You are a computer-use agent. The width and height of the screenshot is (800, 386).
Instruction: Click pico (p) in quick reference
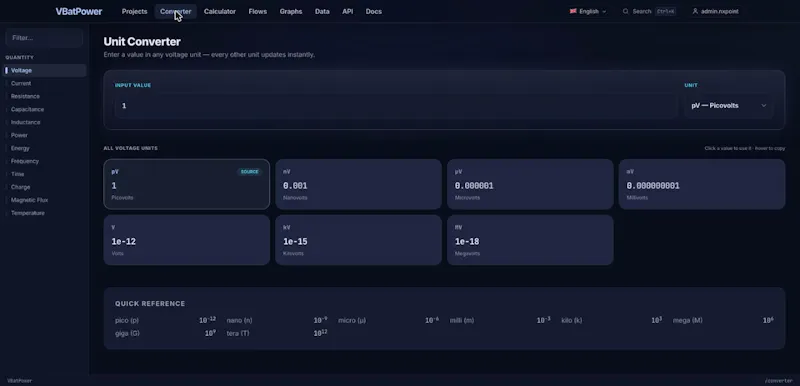coord(127,320)
